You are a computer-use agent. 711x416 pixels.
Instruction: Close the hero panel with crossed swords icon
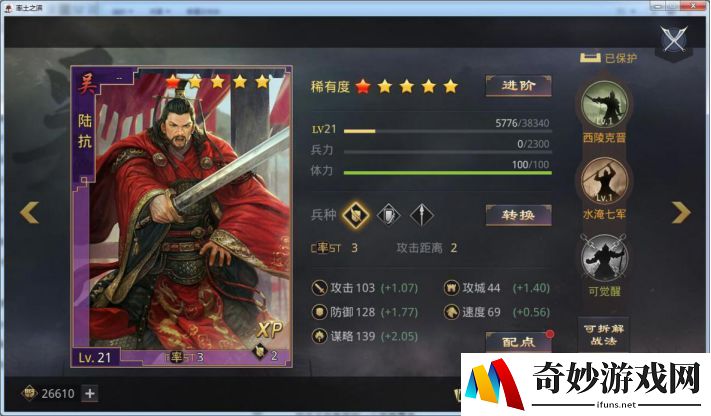pos(674,39)
